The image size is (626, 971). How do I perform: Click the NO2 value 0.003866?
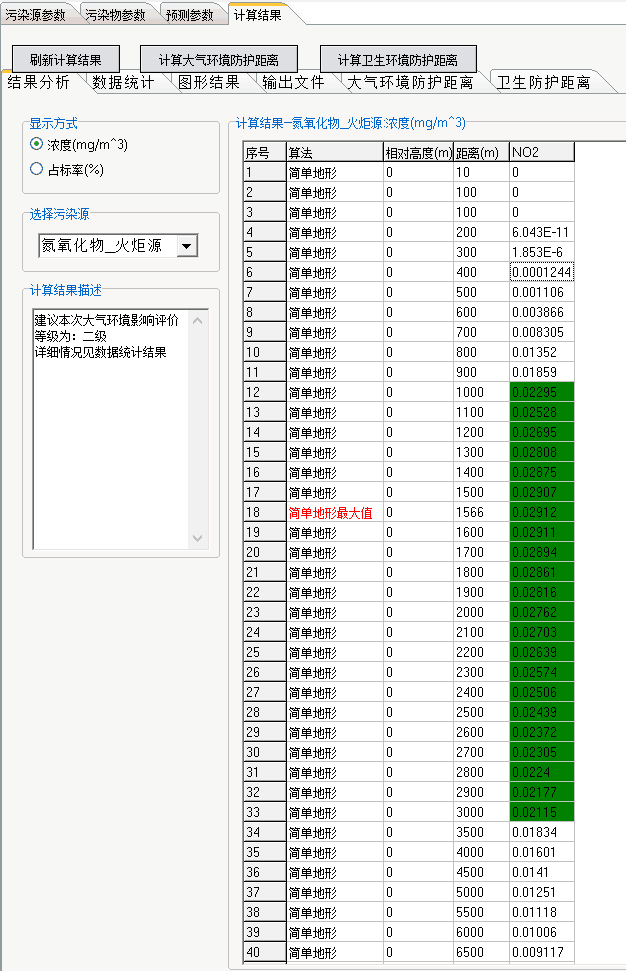point(542,312)
